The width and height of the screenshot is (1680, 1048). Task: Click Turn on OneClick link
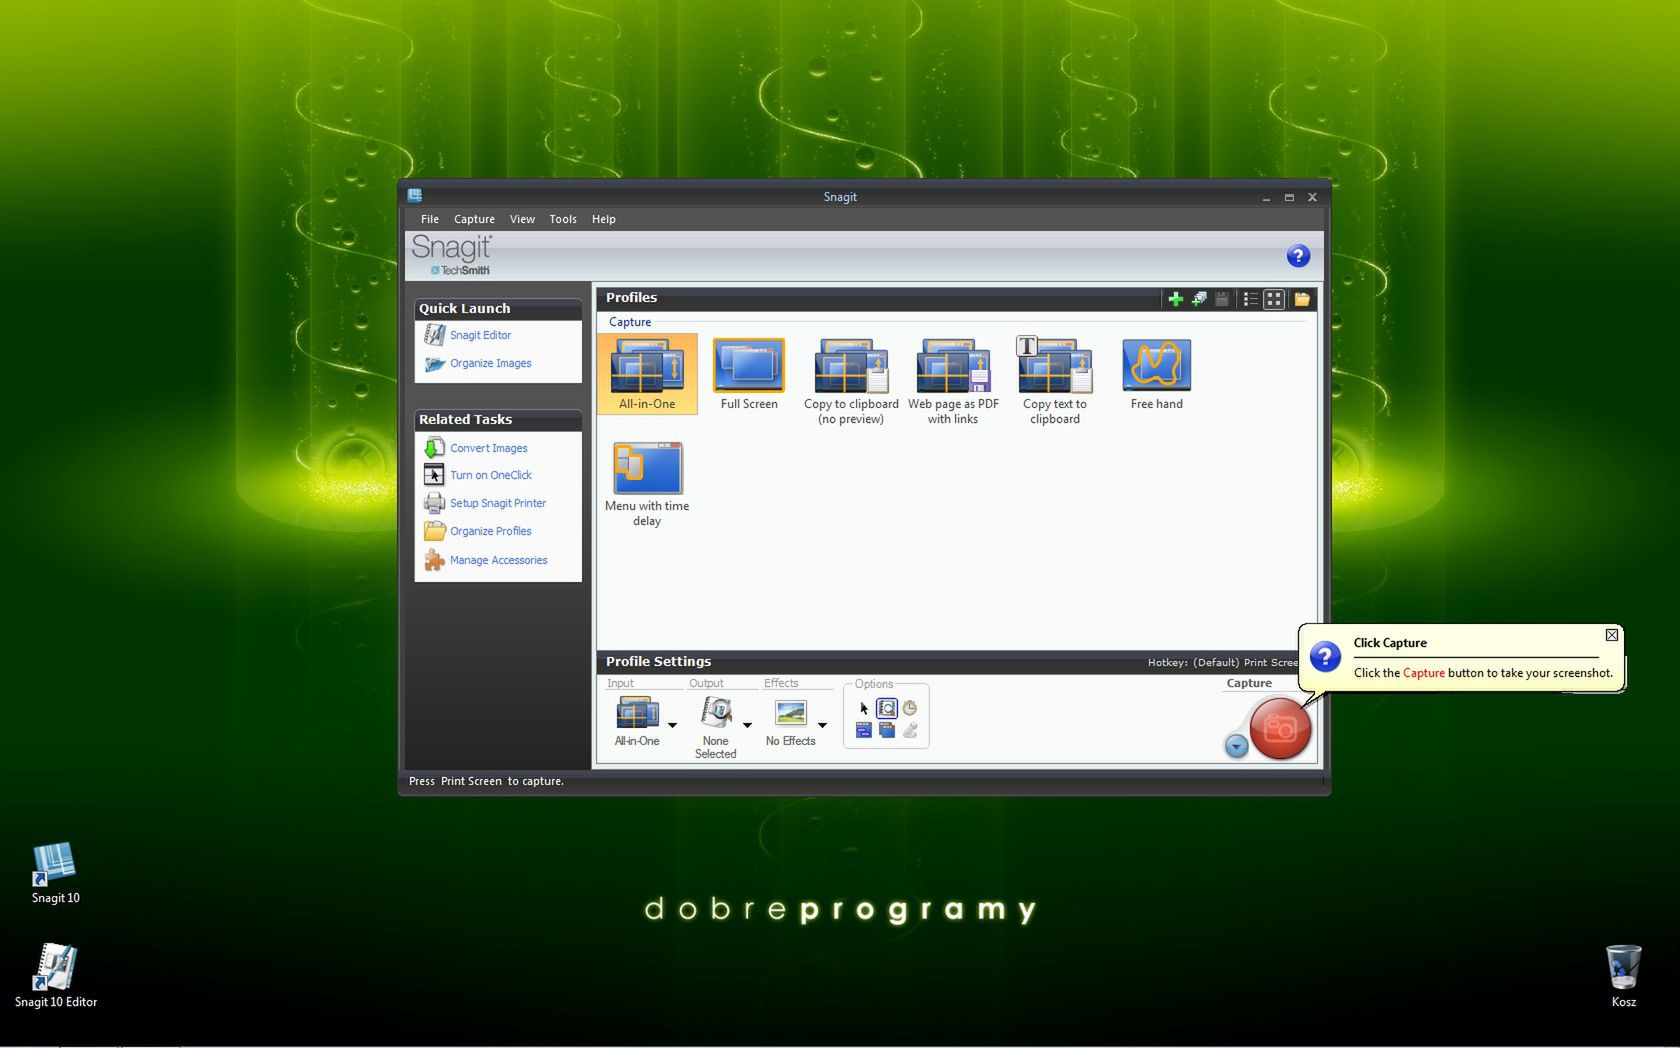click(x=490, y=475)
